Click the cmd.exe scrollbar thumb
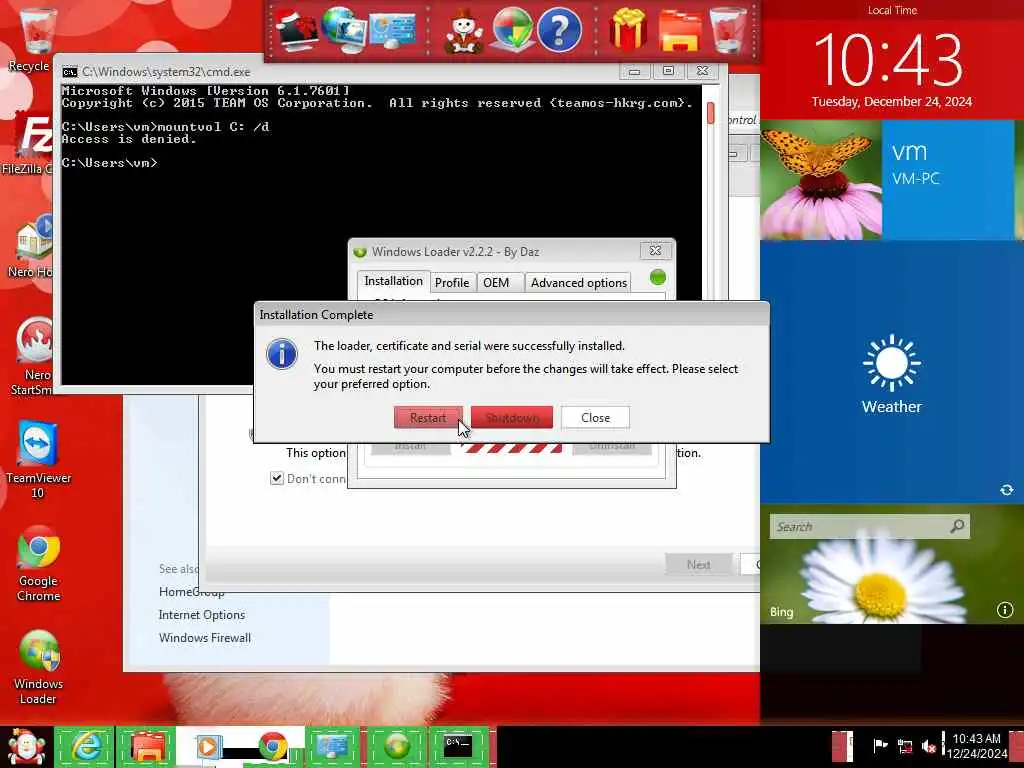The width and height of the screenshot is (1024, 768). (x=711, y=112)
